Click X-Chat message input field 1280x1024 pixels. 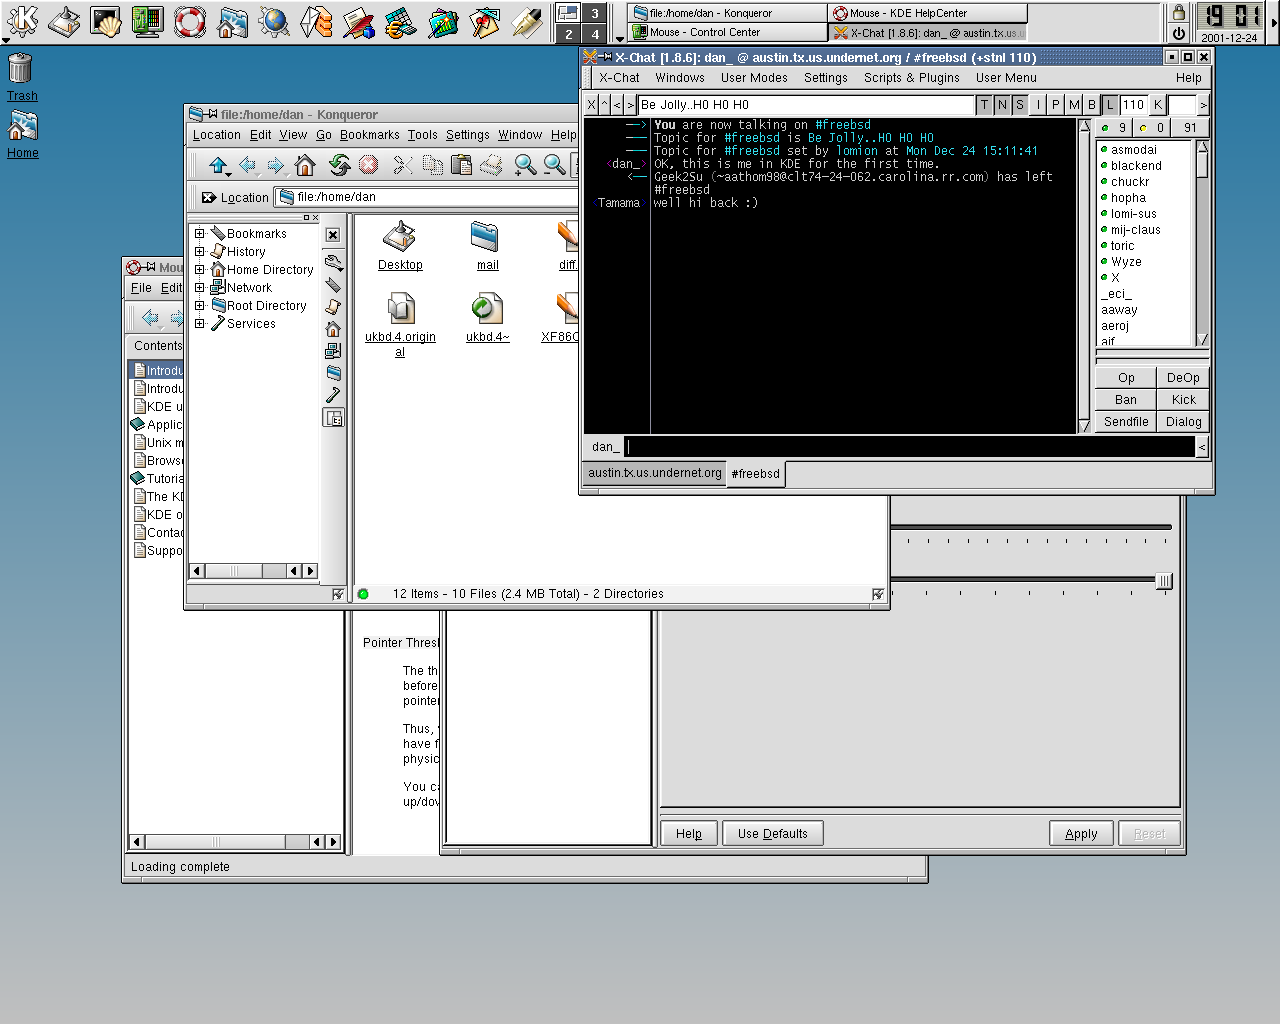pyautogui.click(x=910, y=447)
